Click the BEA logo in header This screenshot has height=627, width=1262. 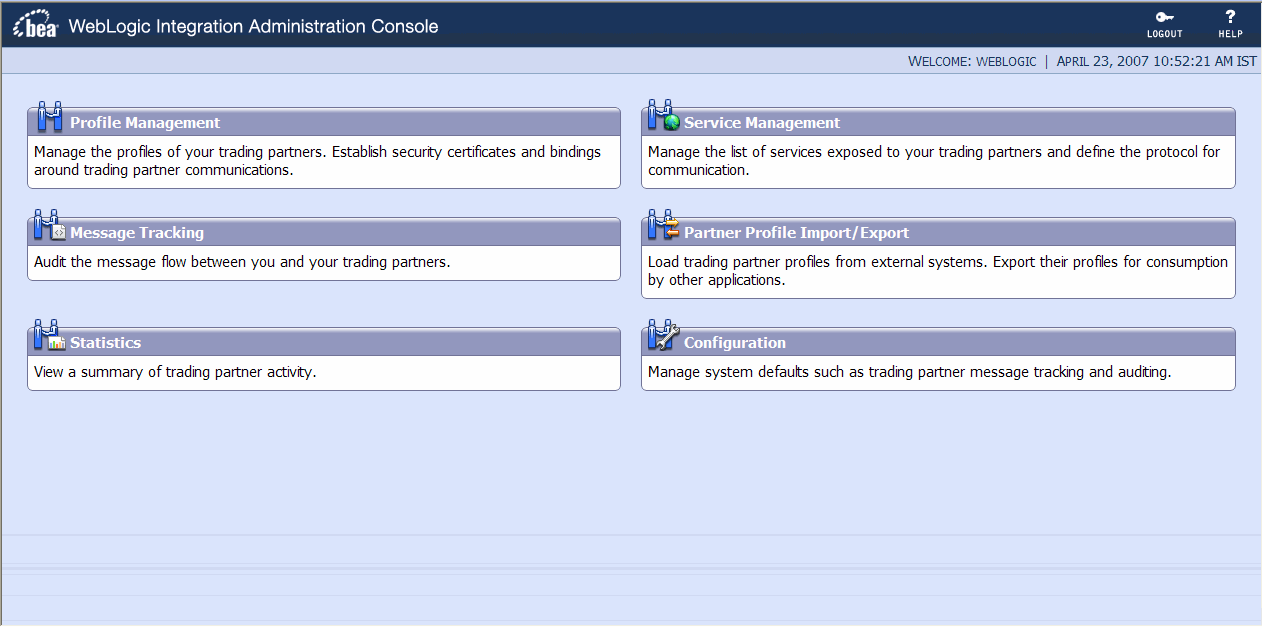[35, 25]
